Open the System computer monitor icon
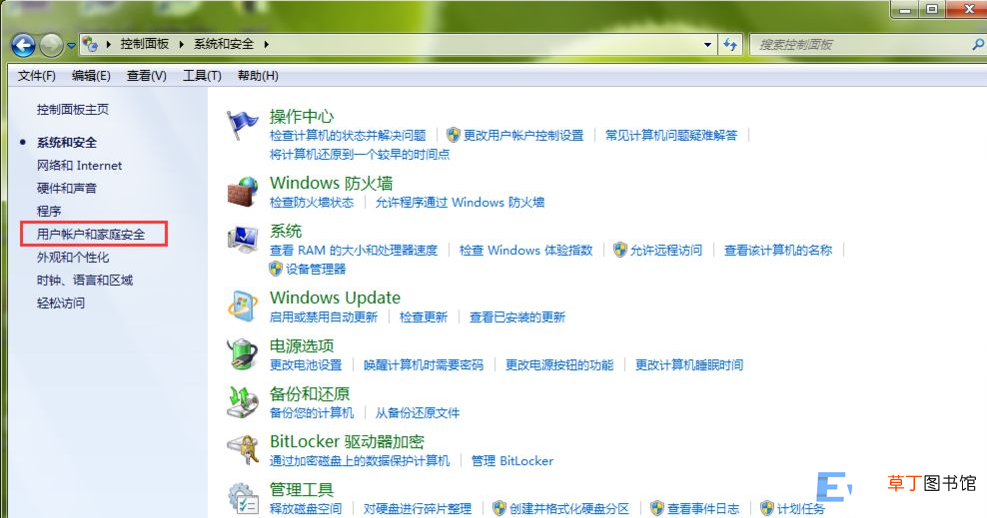The image size is (987, 518). pyautogui.click(x=242, y=240)
